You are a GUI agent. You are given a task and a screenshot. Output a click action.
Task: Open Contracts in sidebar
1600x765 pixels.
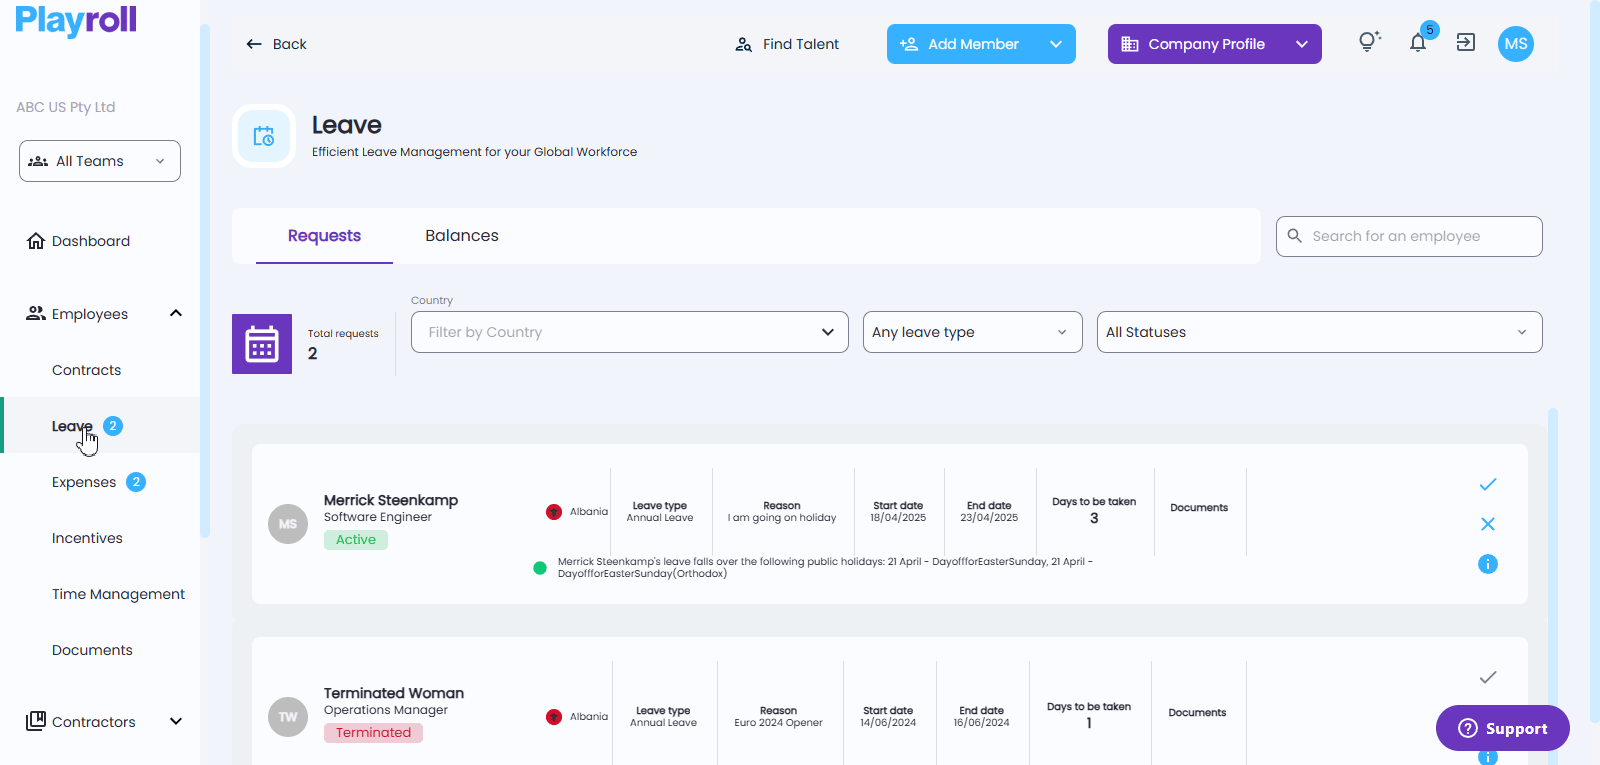click(x=86, y=370)
